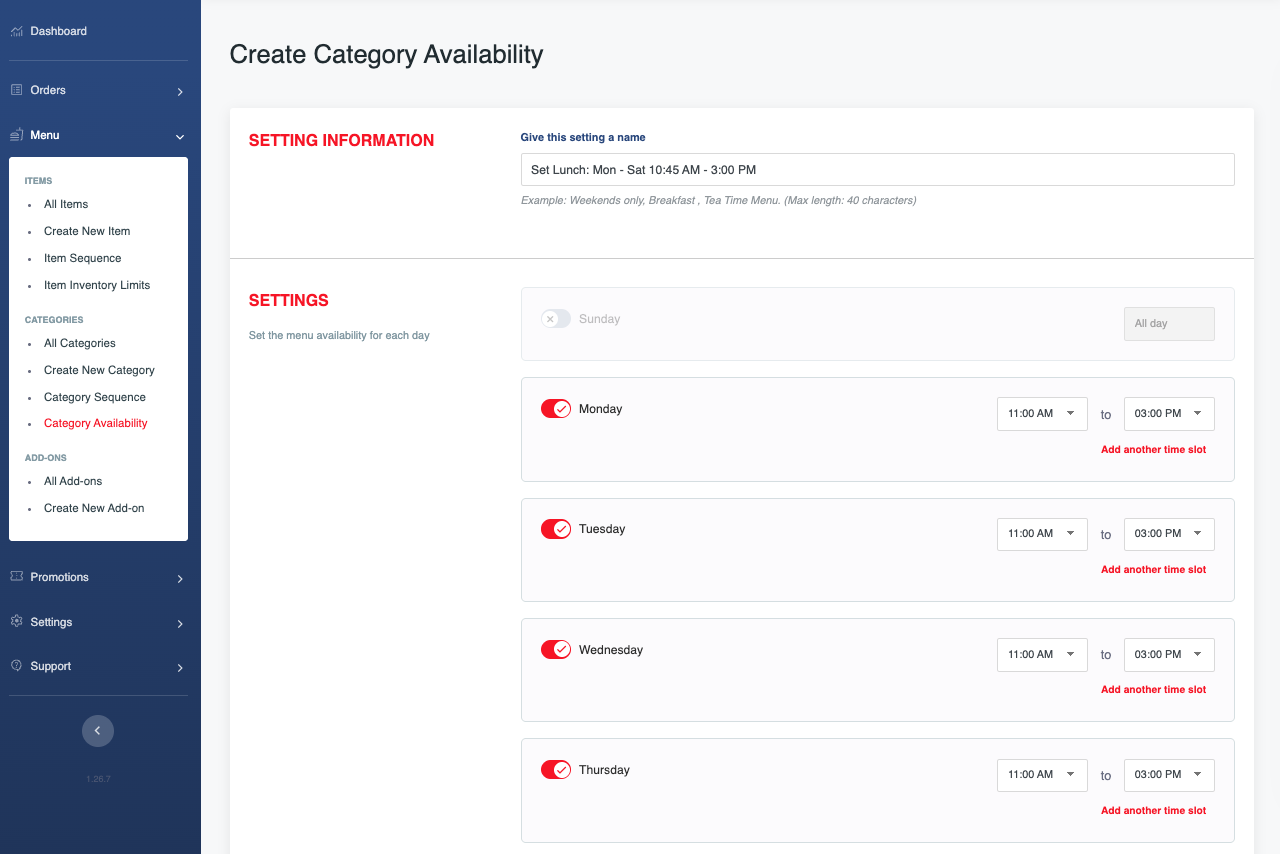Go to Item Inventory Limits
This screenshot has height=854, width=1280.
[x=97, y=285]
